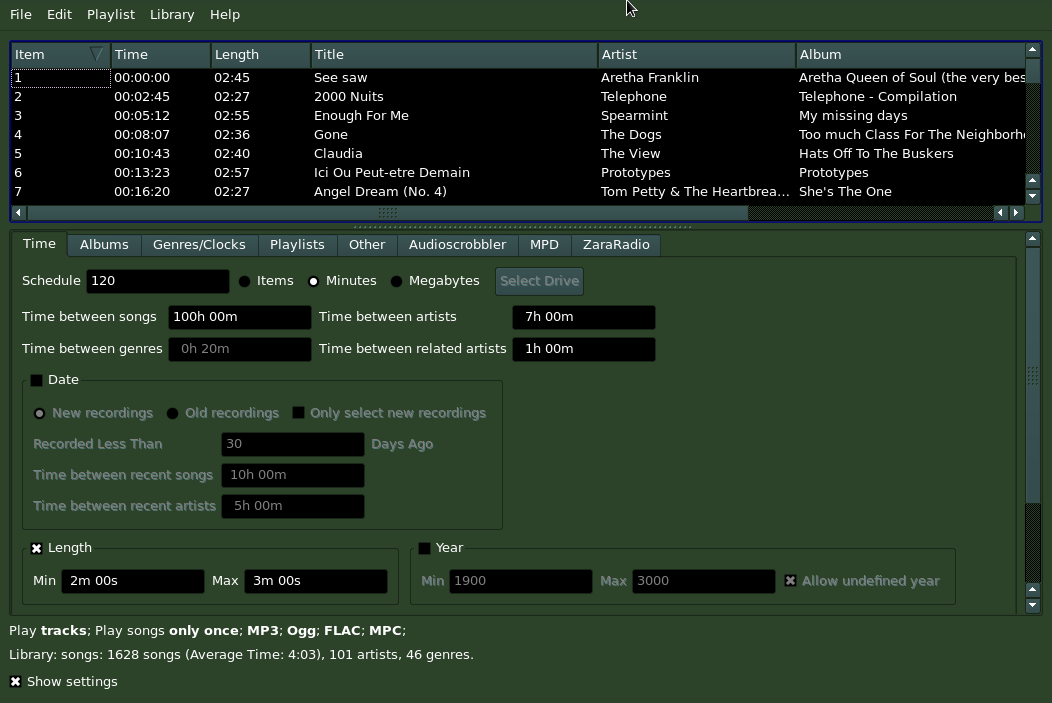Click the Length Min field

click(133, 581)
